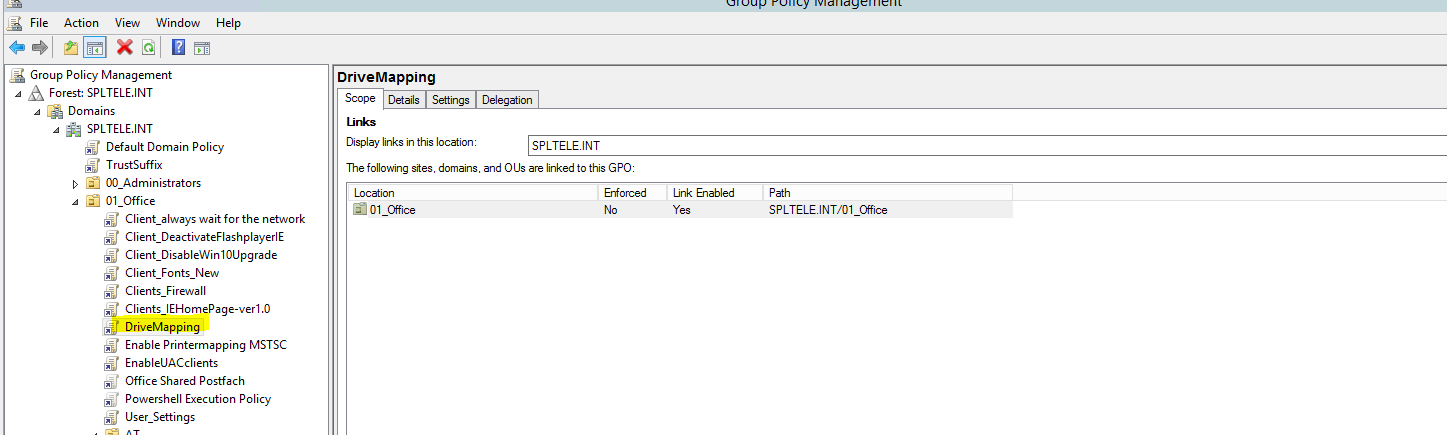This screenshot has height=435, width=1447.
Task: Select Client_DeactivateFlashplayerIE GPO
Action: point(205,237)
